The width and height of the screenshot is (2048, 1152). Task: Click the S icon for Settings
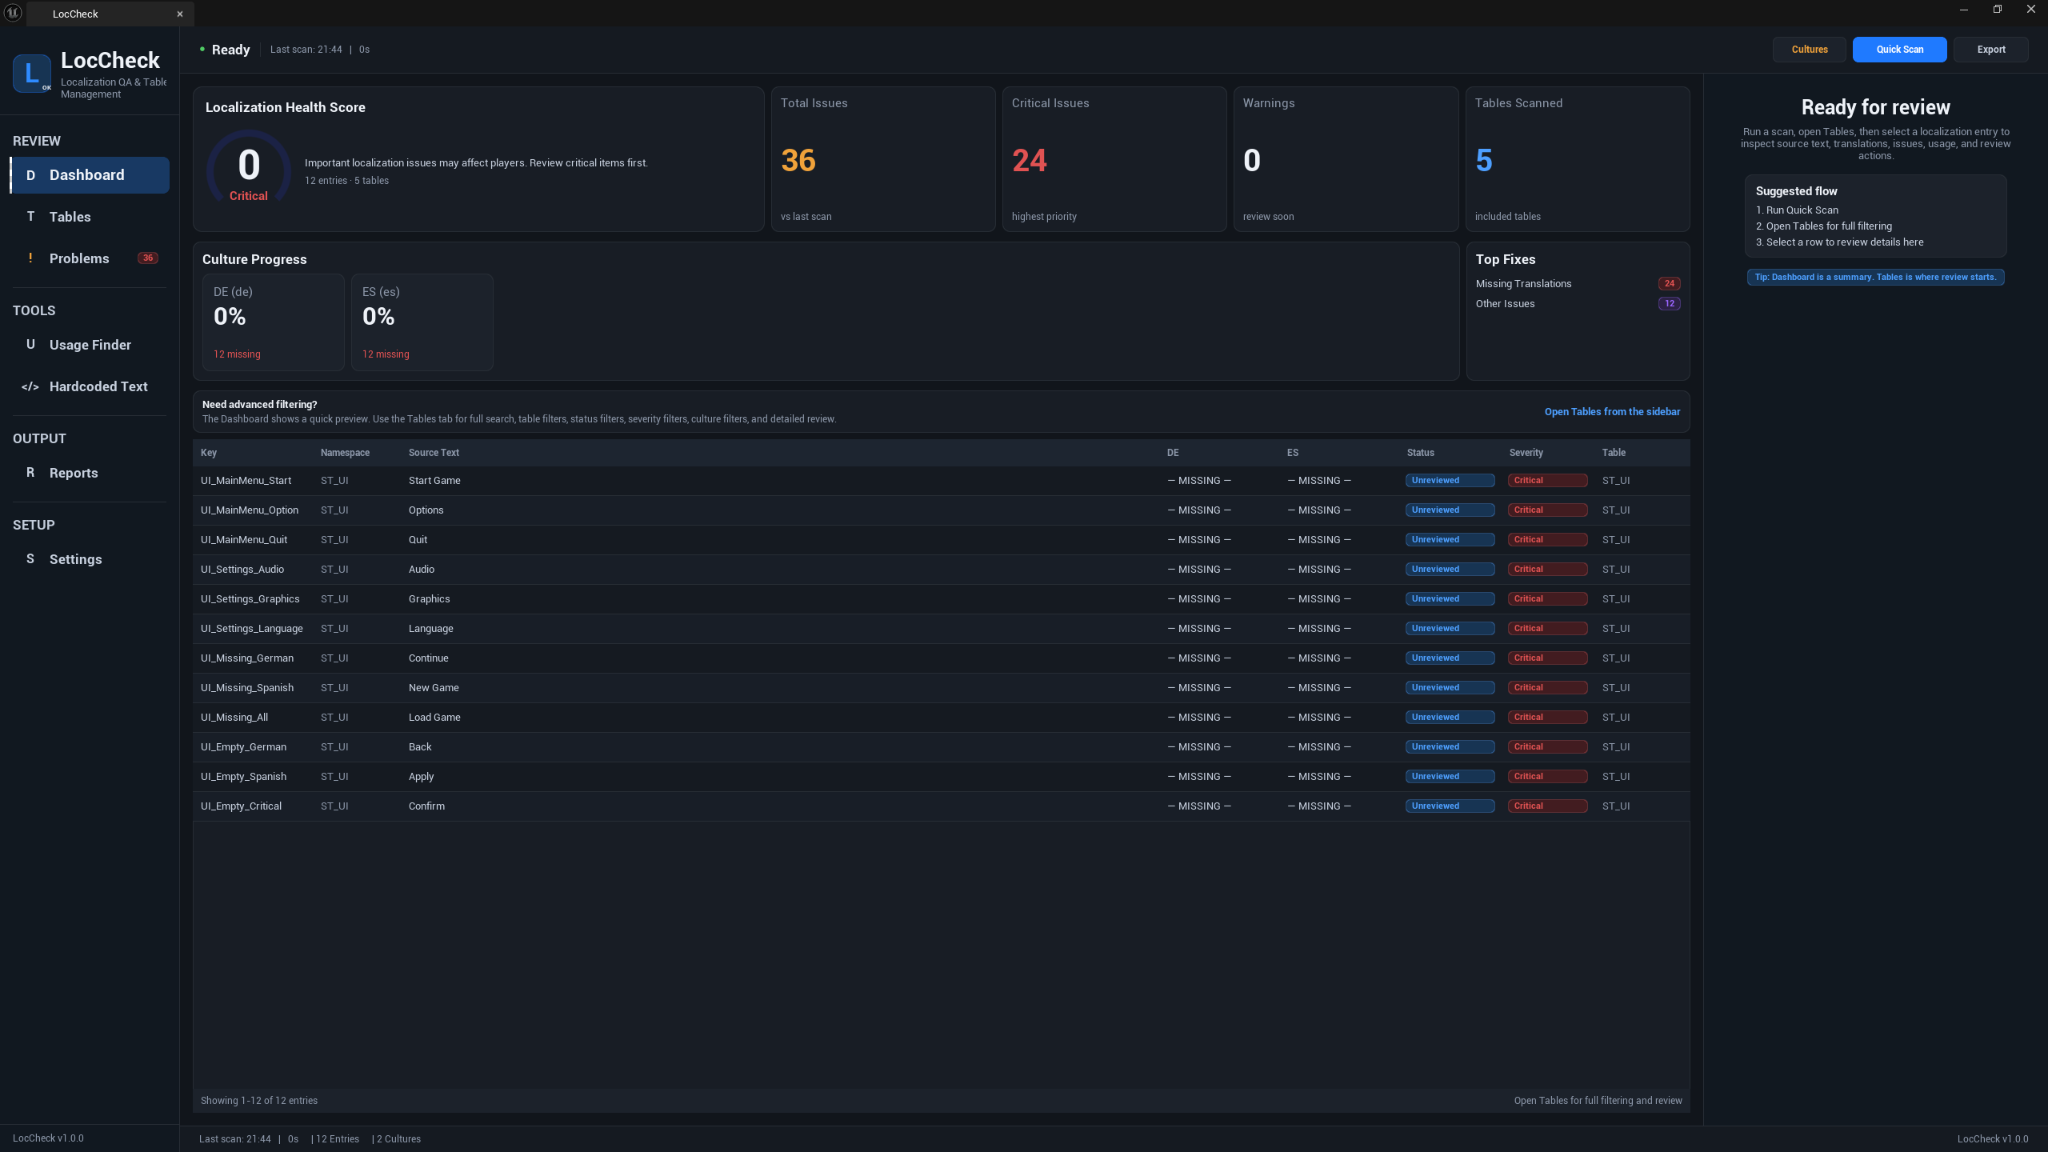(30, 559)
